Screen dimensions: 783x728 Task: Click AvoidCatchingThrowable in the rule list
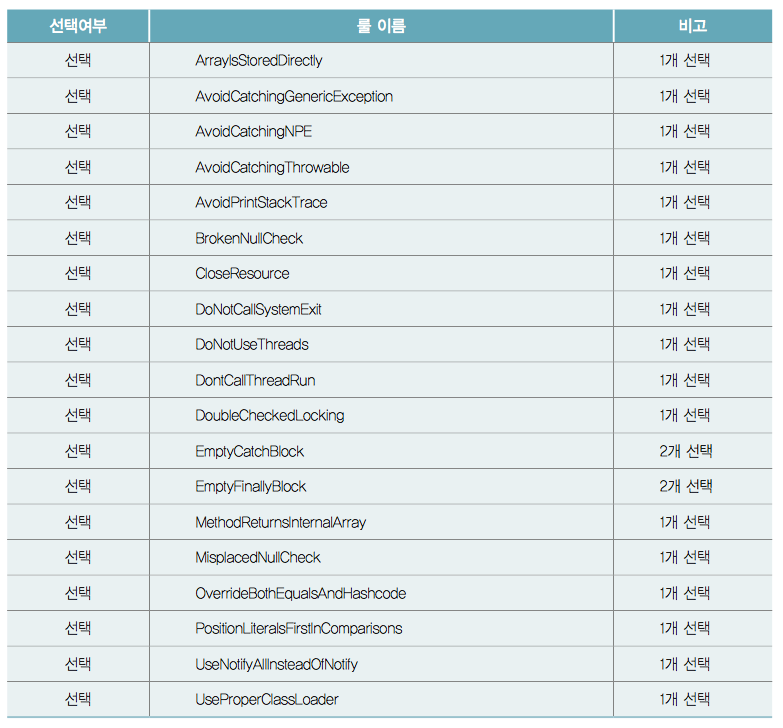tap(272, 167)
